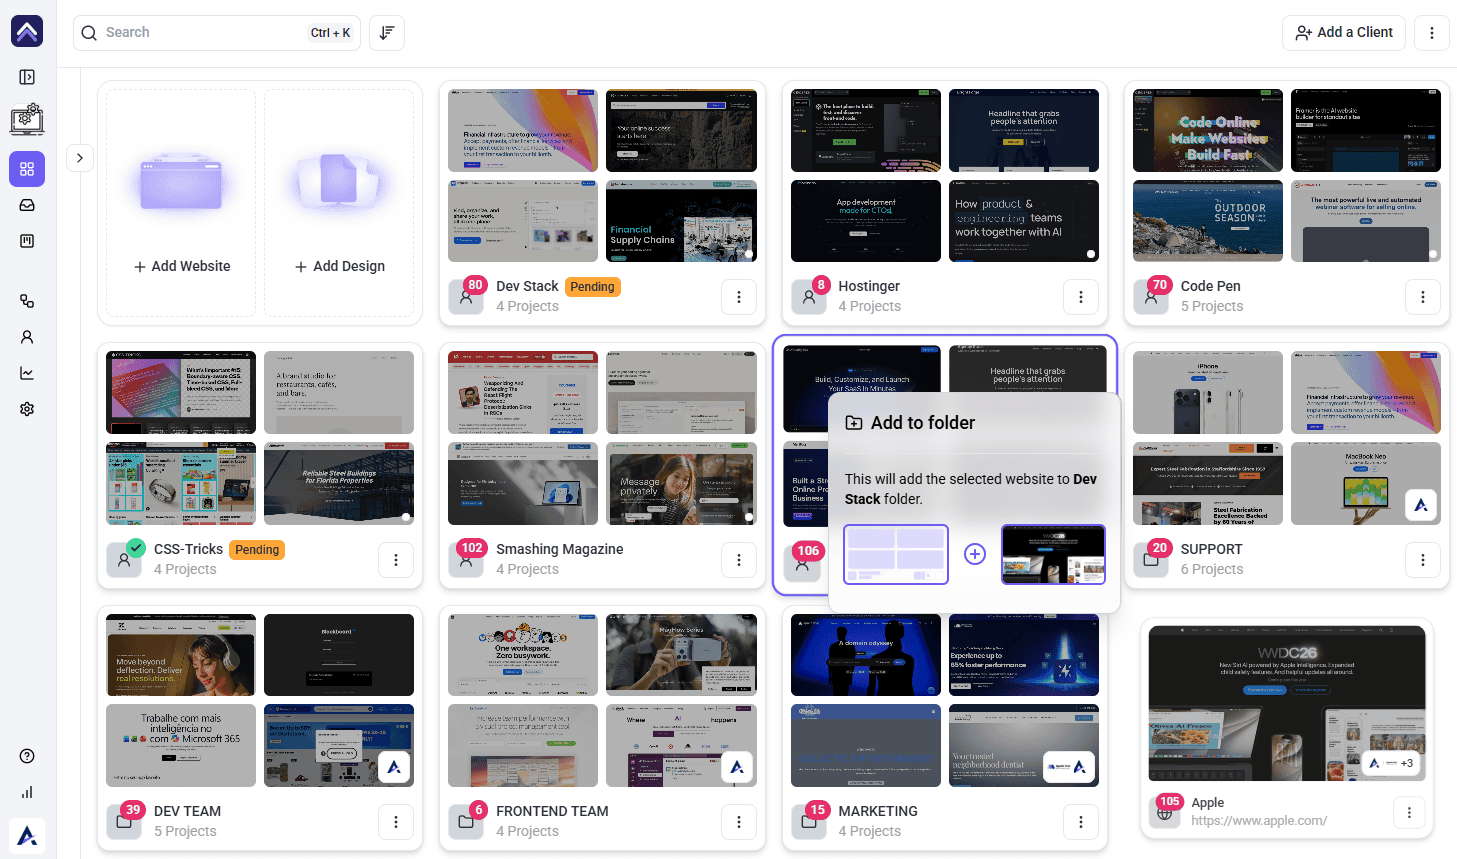1457x859 pixels.
Task: Click the +3 badge on Apple card
Action: point(1406,763)
